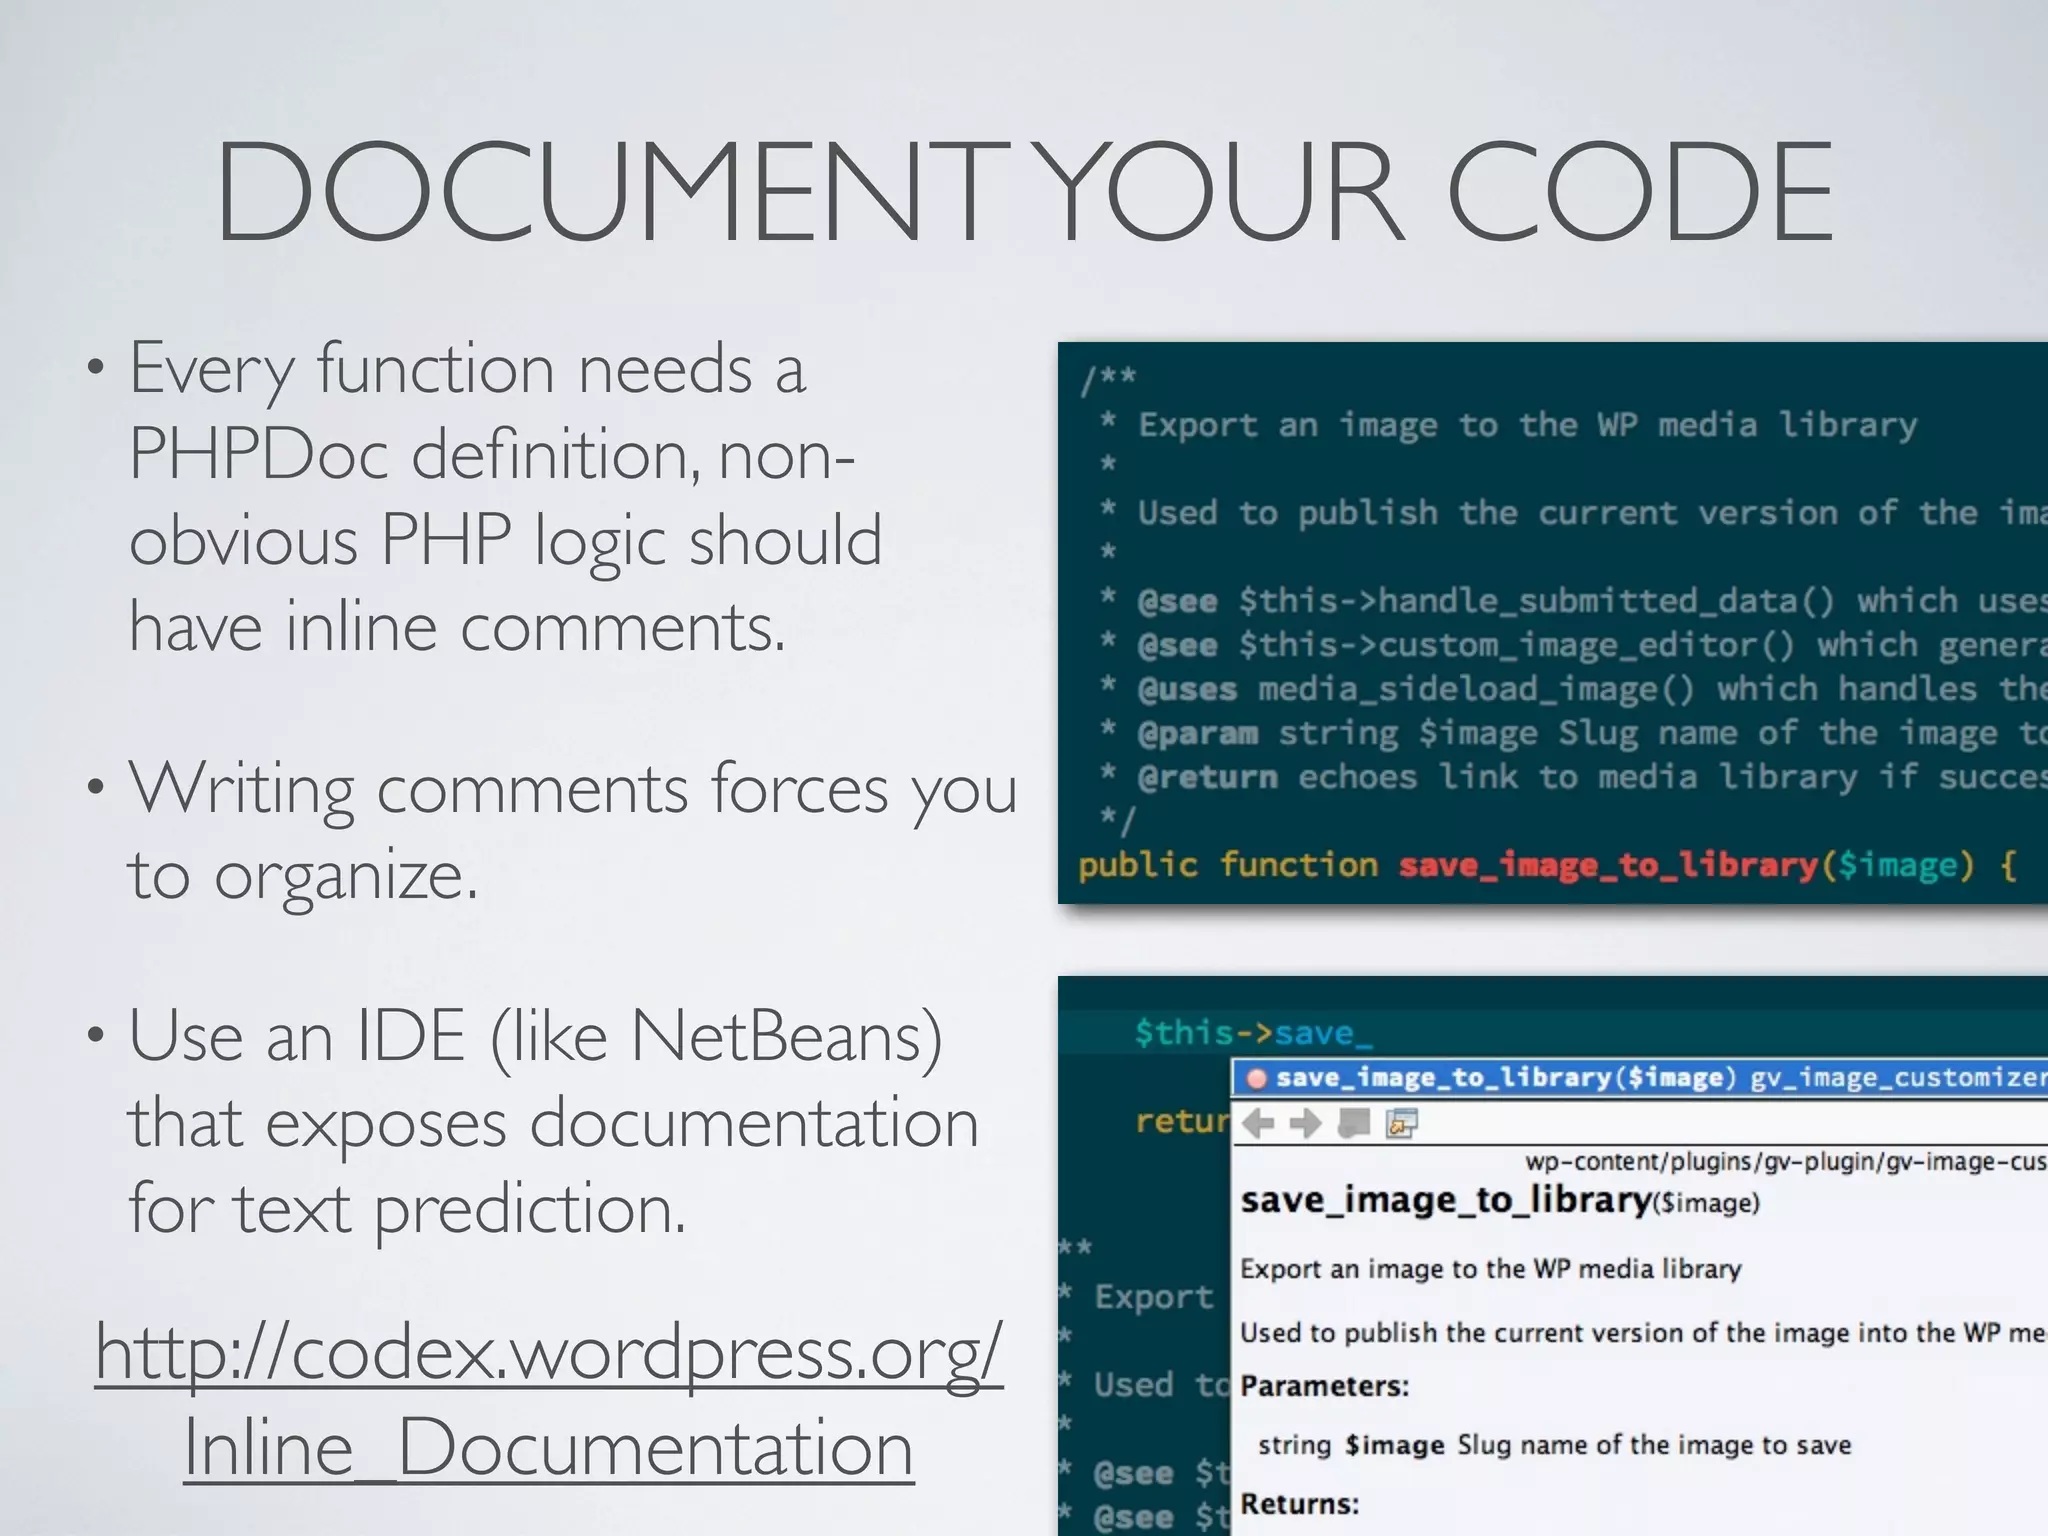Select the save_image_to_library($image) autocomplete suggestion
Screen dimensions: 2048x1536
1640,1078
